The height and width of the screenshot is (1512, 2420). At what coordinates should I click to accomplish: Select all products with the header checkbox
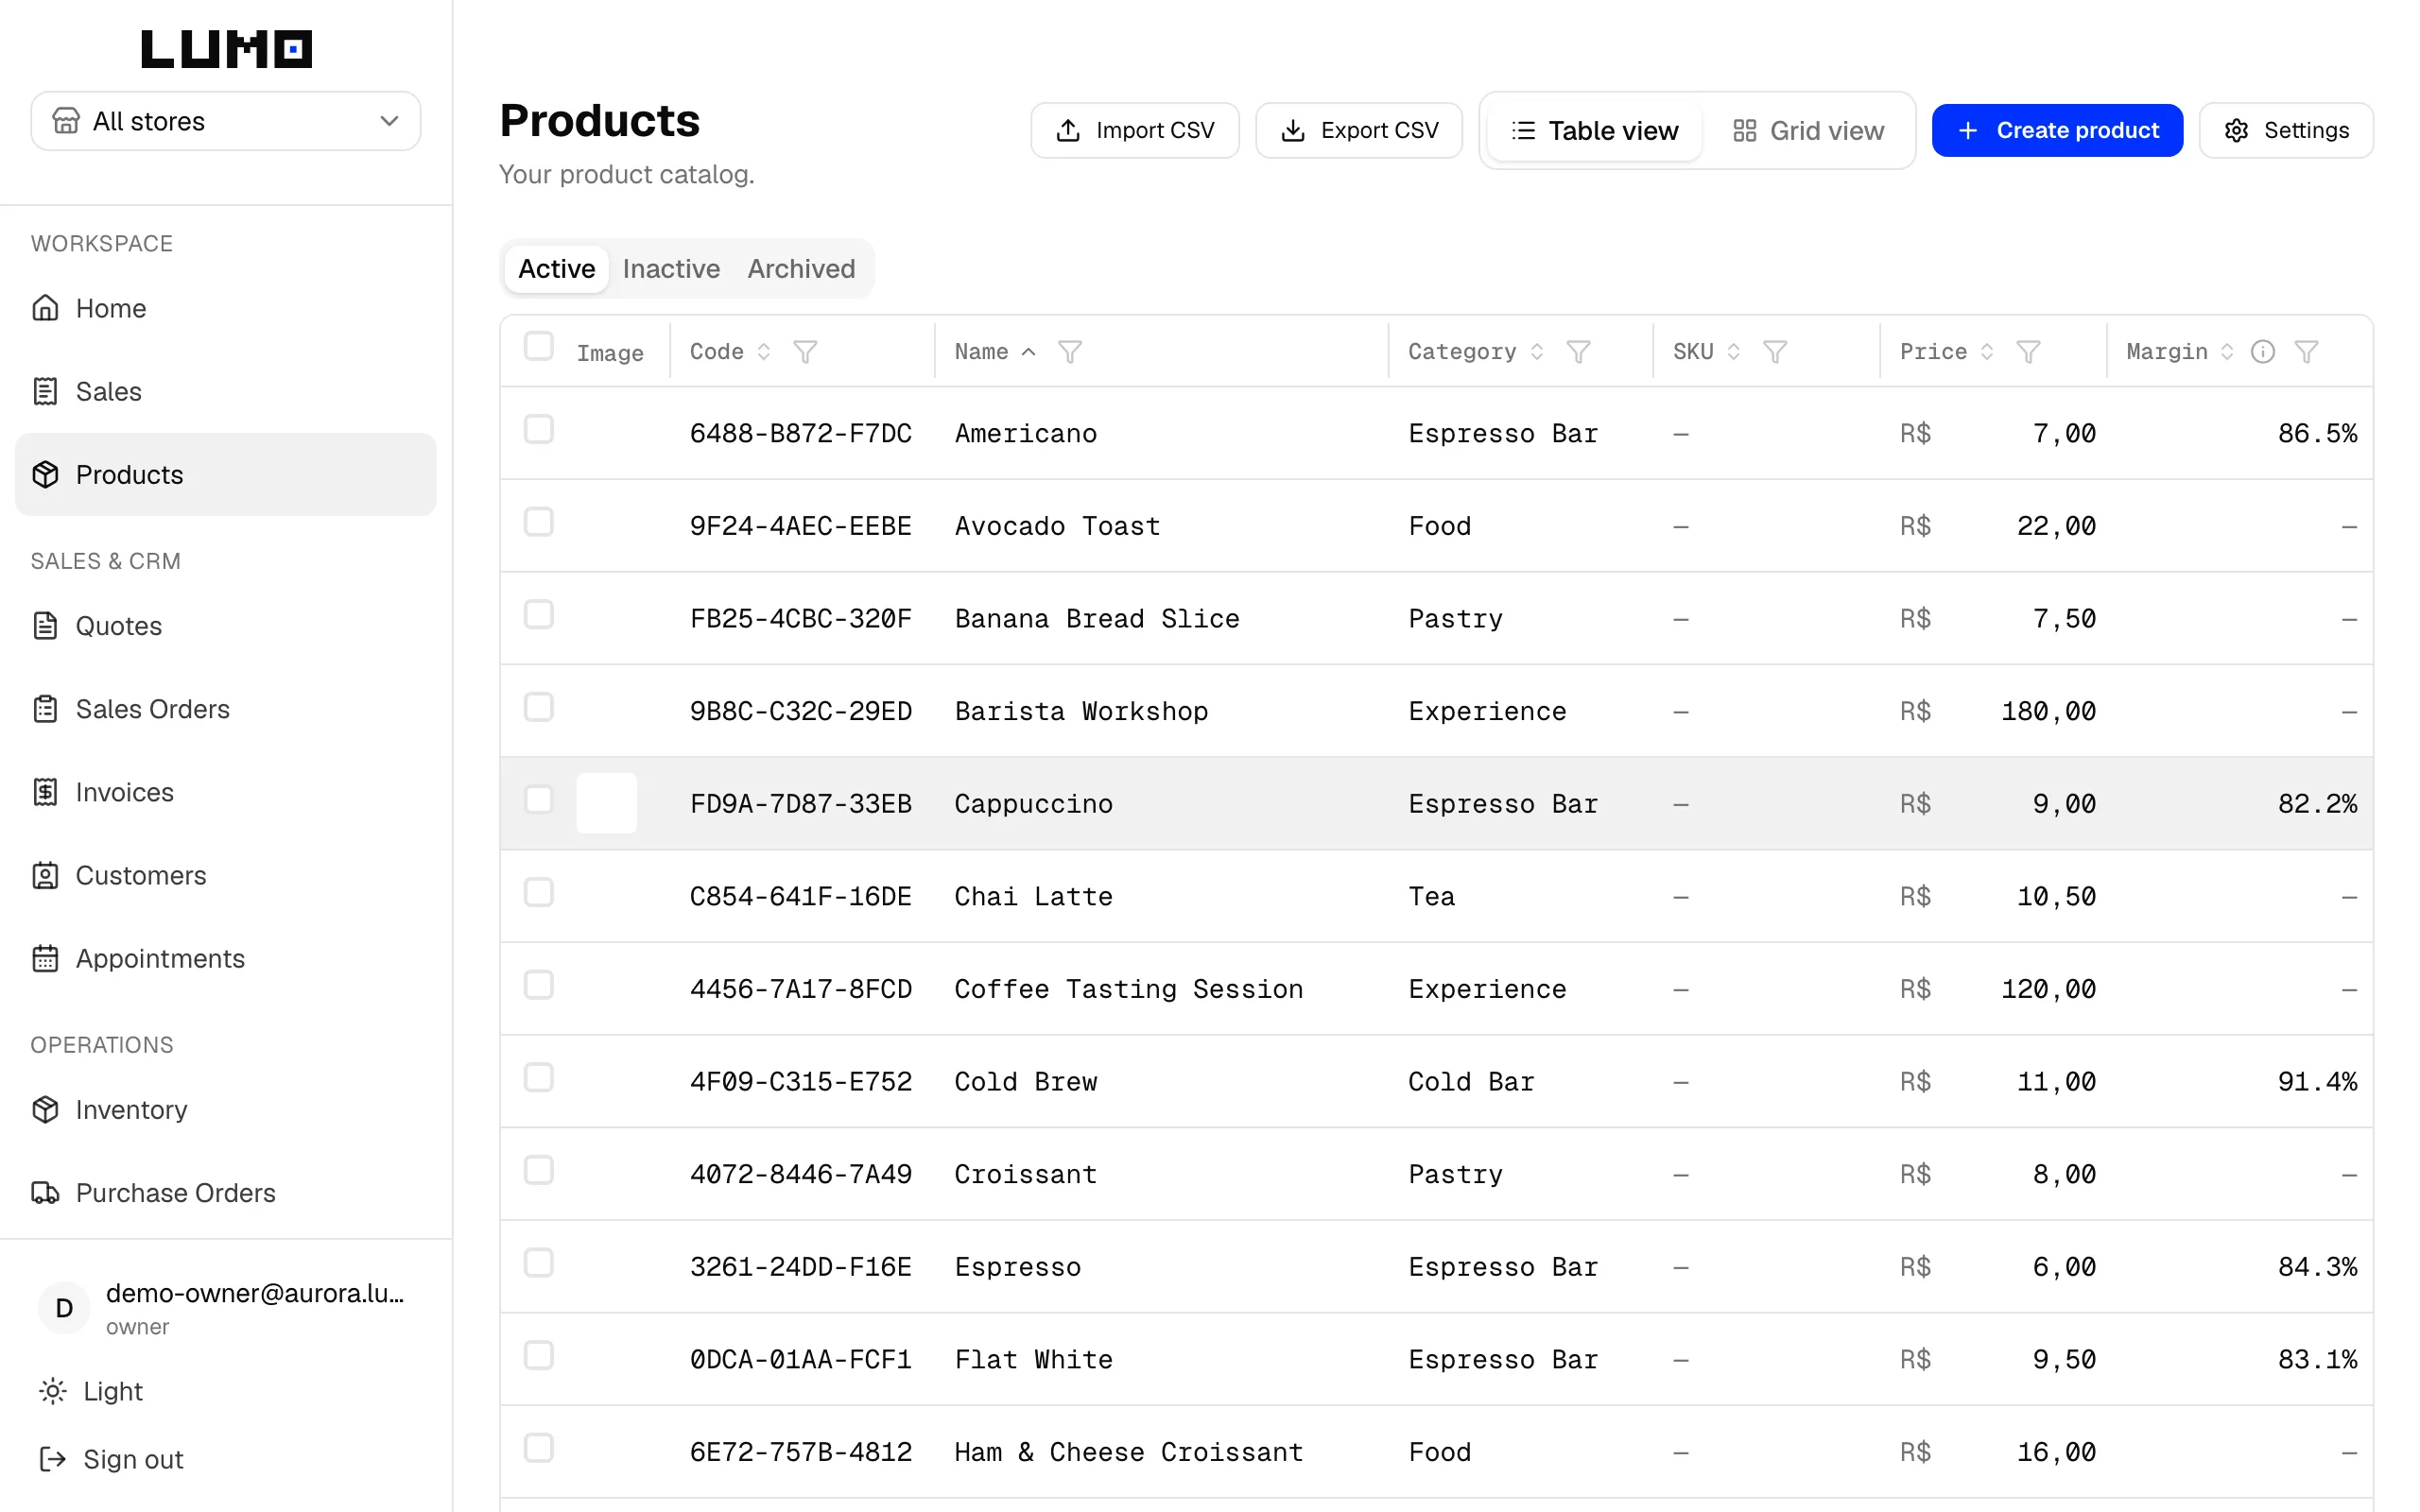[539, 346]
